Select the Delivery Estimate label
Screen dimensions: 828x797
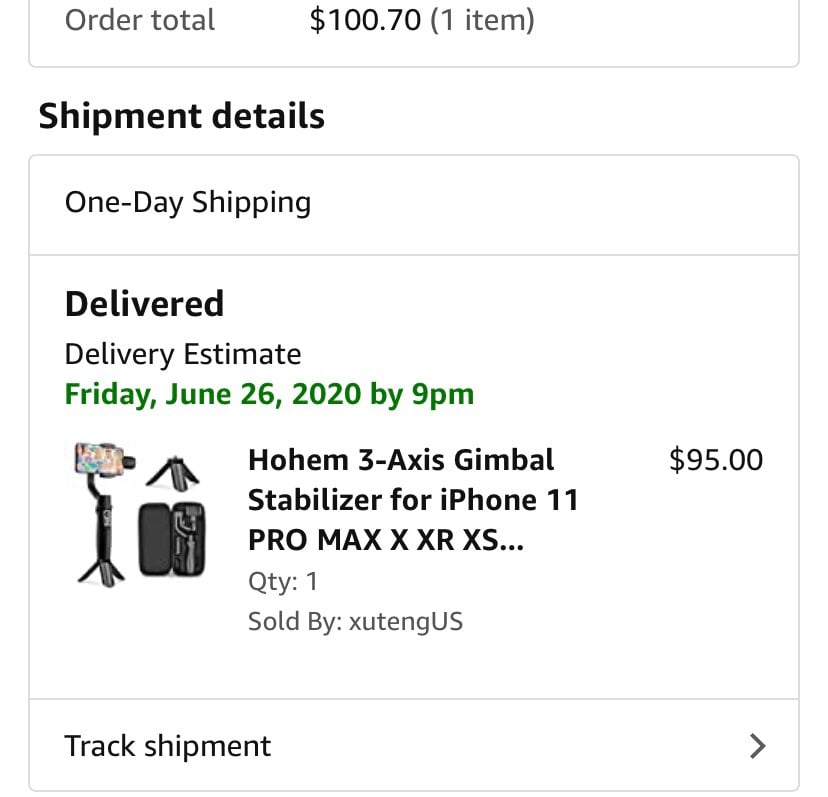click(183, 354)
